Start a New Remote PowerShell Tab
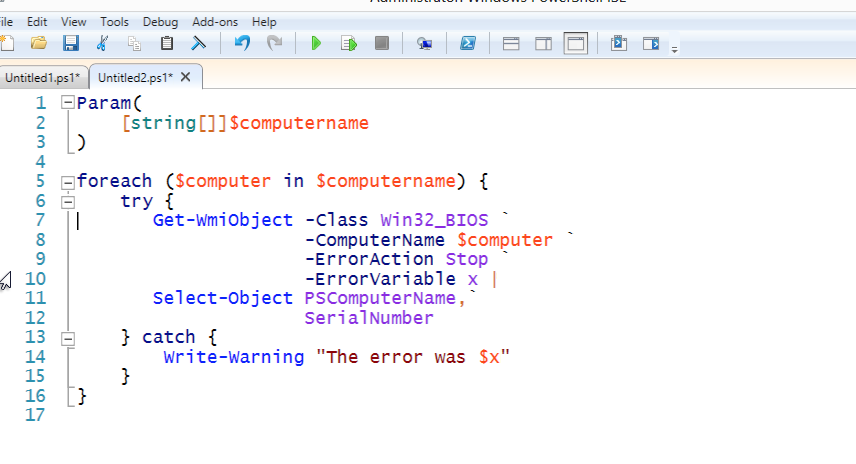The height and width of the screenshot is (464, 856). [x=424, y=43]
